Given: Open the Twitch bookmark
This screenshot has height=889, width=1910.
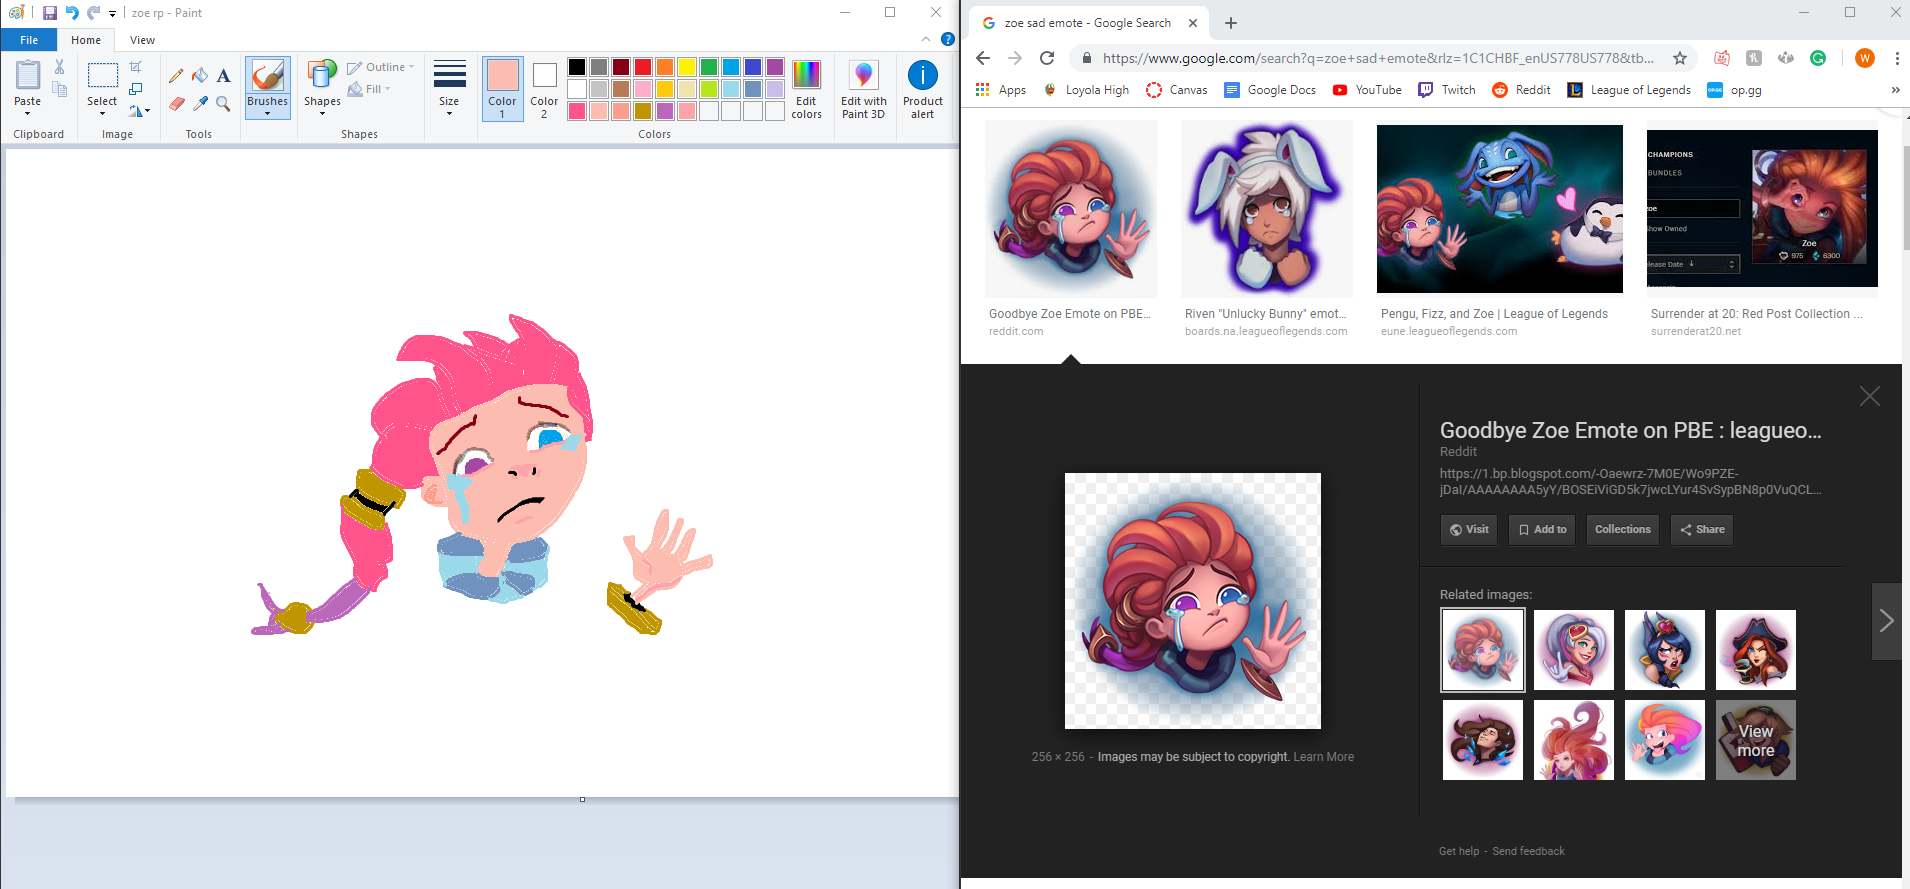Looking at the screenshot, I should [x=1447, y=90].
